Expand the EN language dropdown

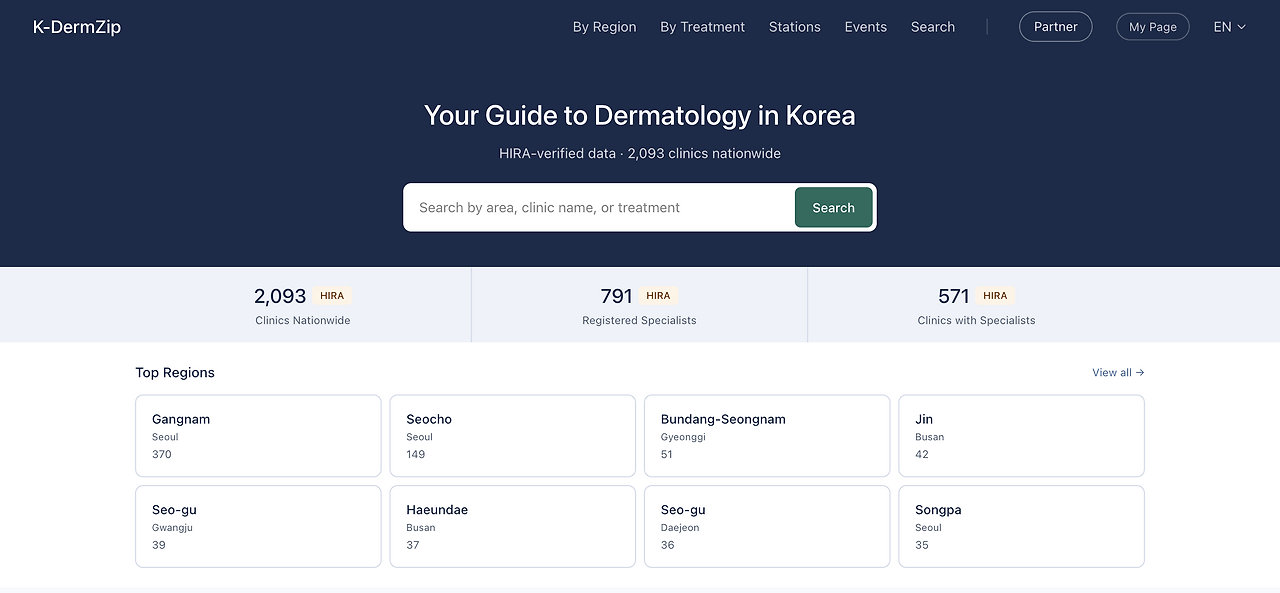point(1229,27)
